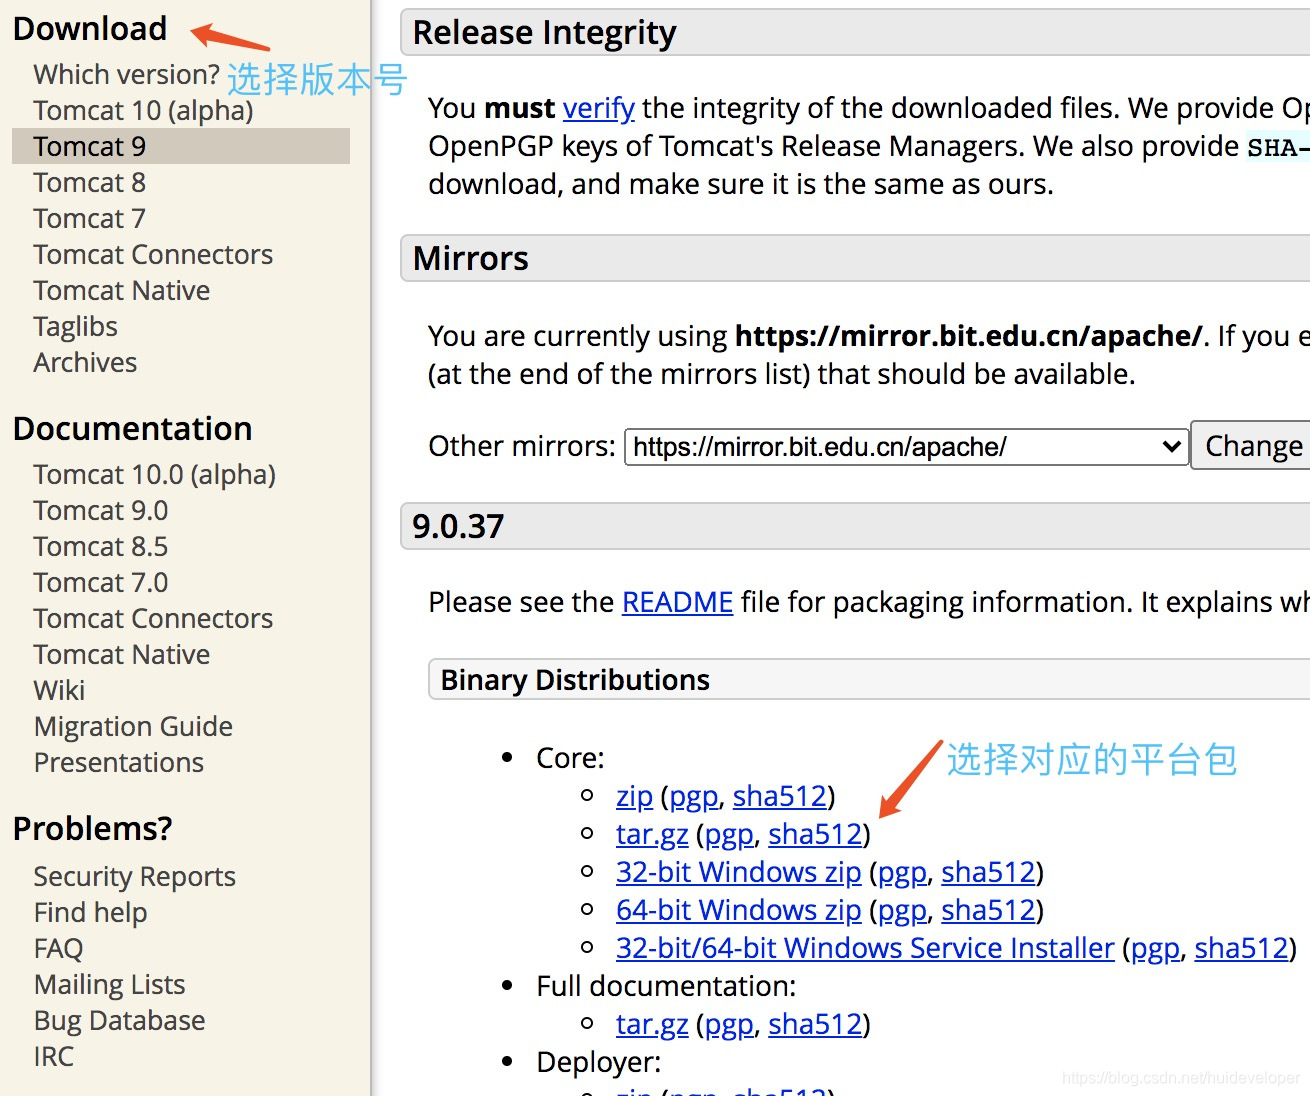Open pgp signature for 64-bit Windows zip
Screen dimensions: 1310x1096
[x=902, y=910]
